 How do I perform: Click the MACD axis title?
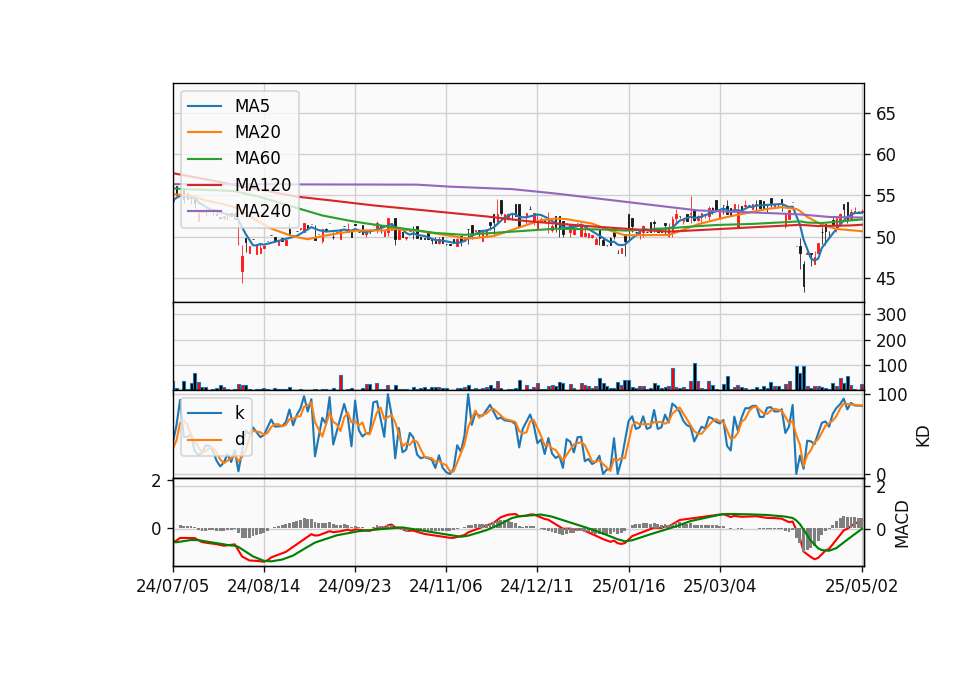pos(901,525)
